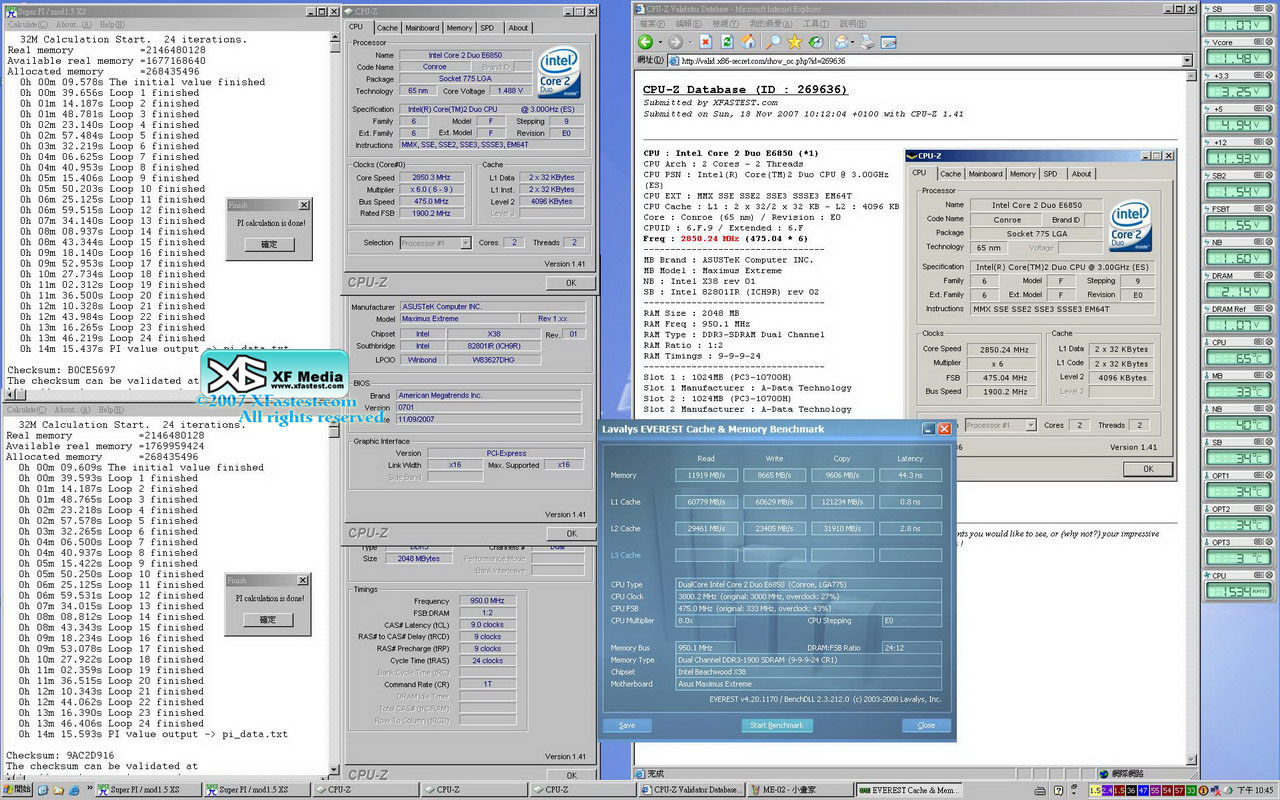Switch to Mainboard tab in top CPU-Z window
1280x800 pixels.
422,28
